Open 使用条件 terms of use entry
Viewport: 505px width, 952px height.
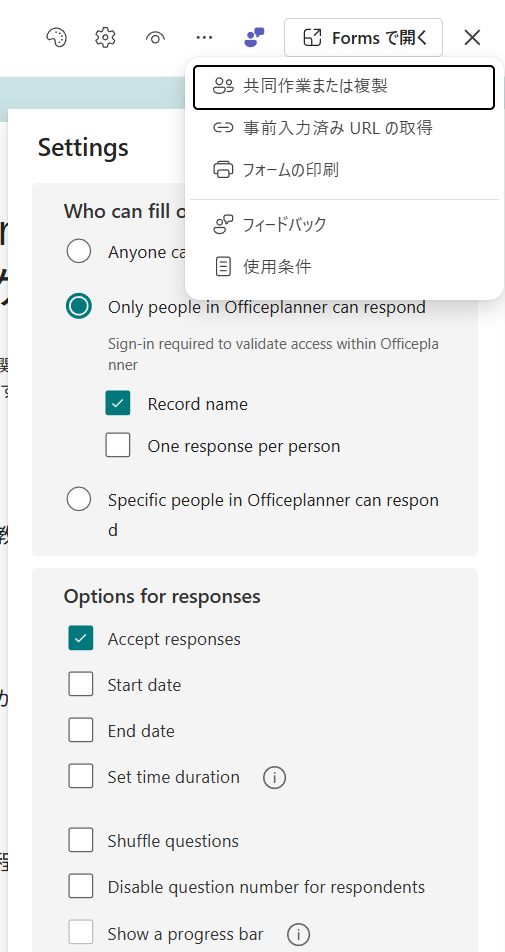click(x=344, y=266)
